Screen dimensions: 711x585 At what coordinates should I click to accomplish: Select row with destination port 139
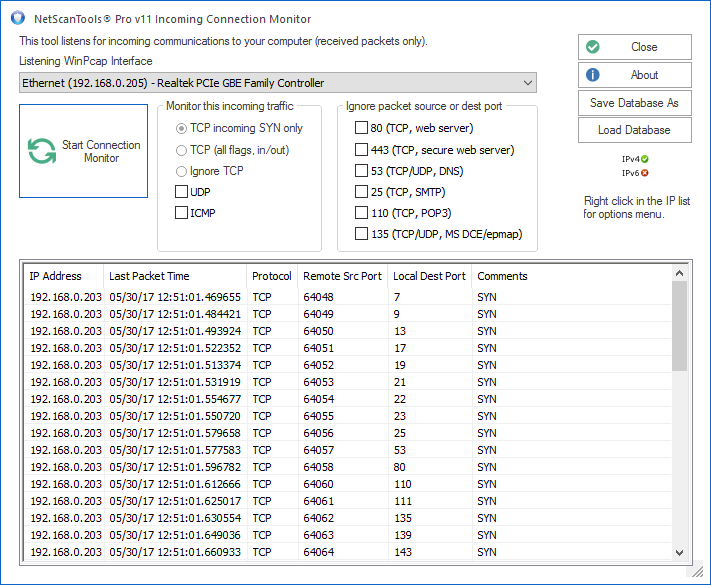pyautogui.click(x=347, y=535)
